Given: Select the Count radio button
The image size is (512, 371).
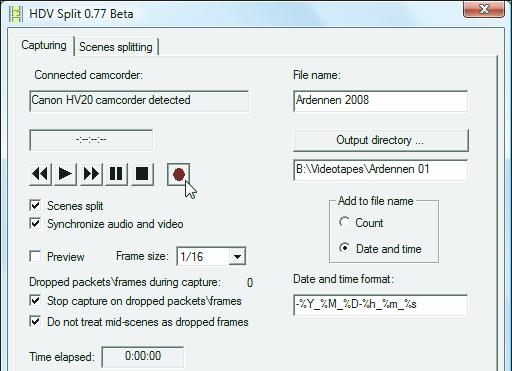Looking at the screenshot, I should pos(344,222).
